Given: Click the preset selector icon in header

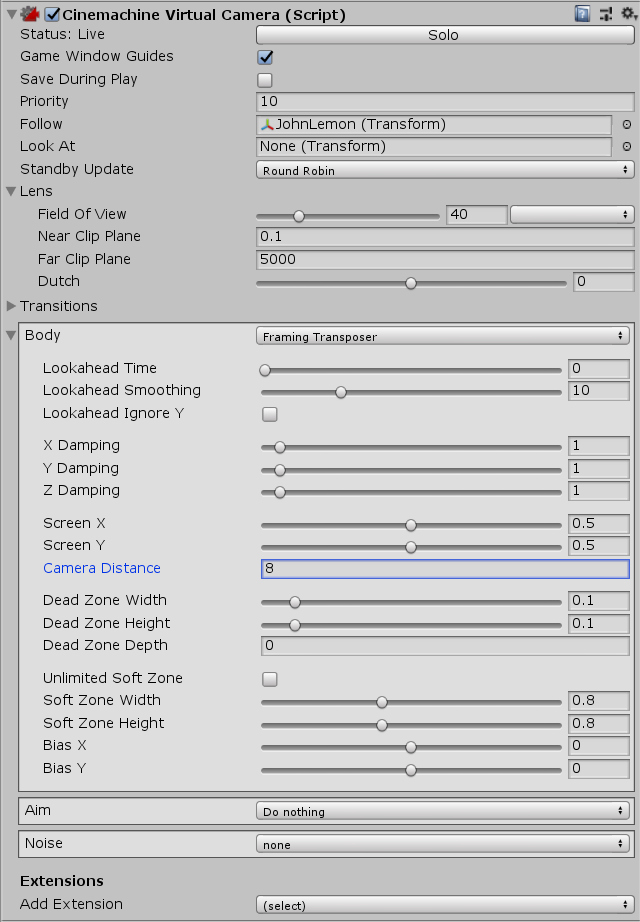Looking at the screenshot, I should click(x=606, y=14).
